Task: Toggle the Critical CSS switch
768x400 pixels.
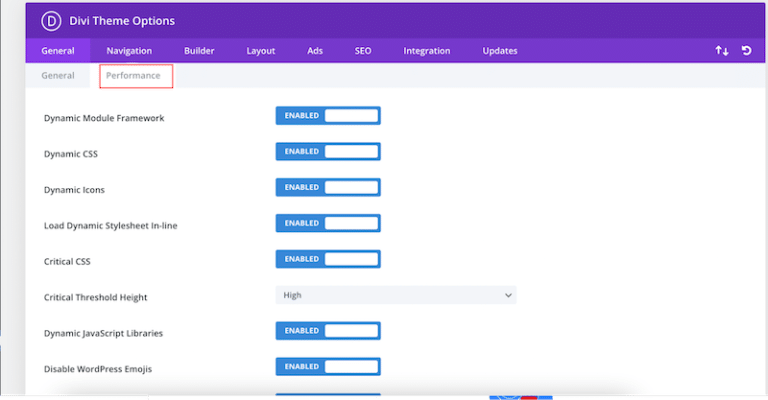Action: coord(328,259)
